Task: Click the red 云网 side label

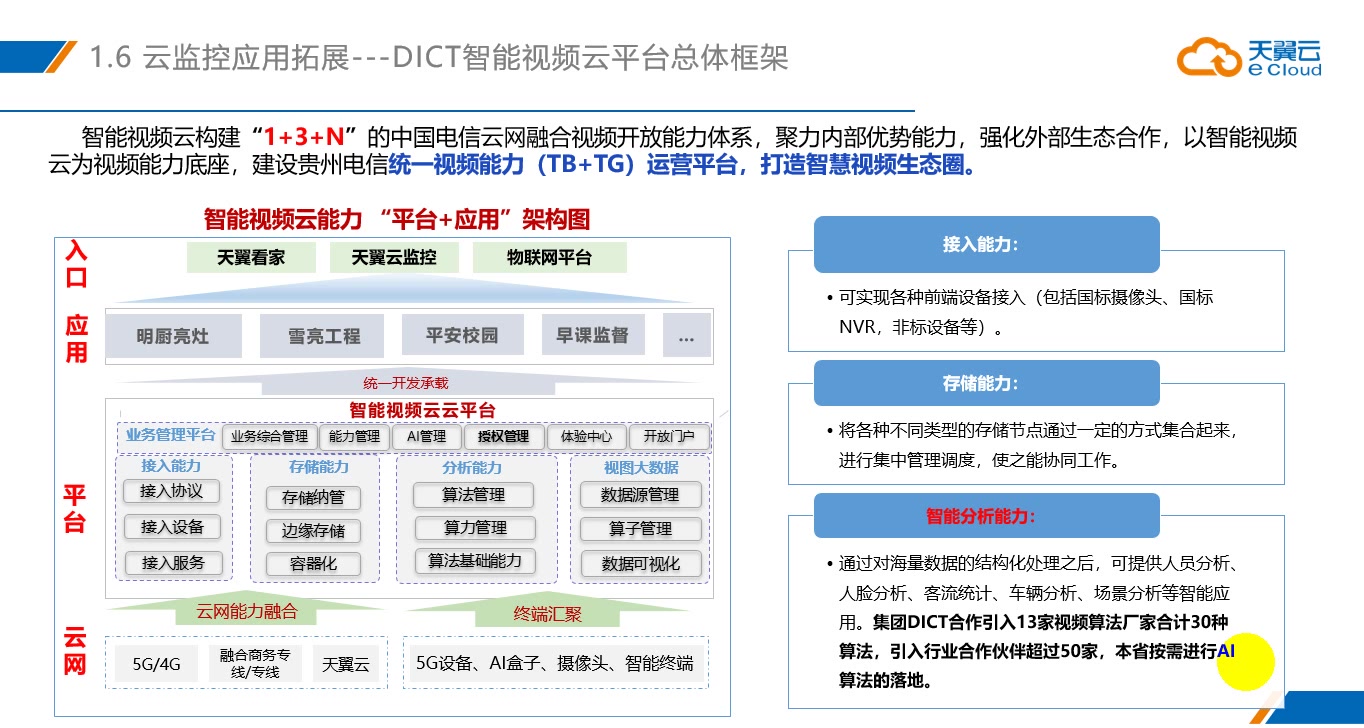Action: point(75,651)
